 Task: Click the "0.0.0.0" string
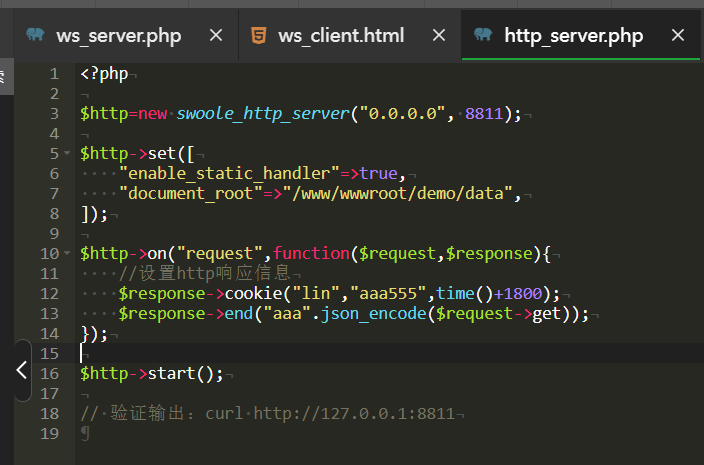pos(403,114)
